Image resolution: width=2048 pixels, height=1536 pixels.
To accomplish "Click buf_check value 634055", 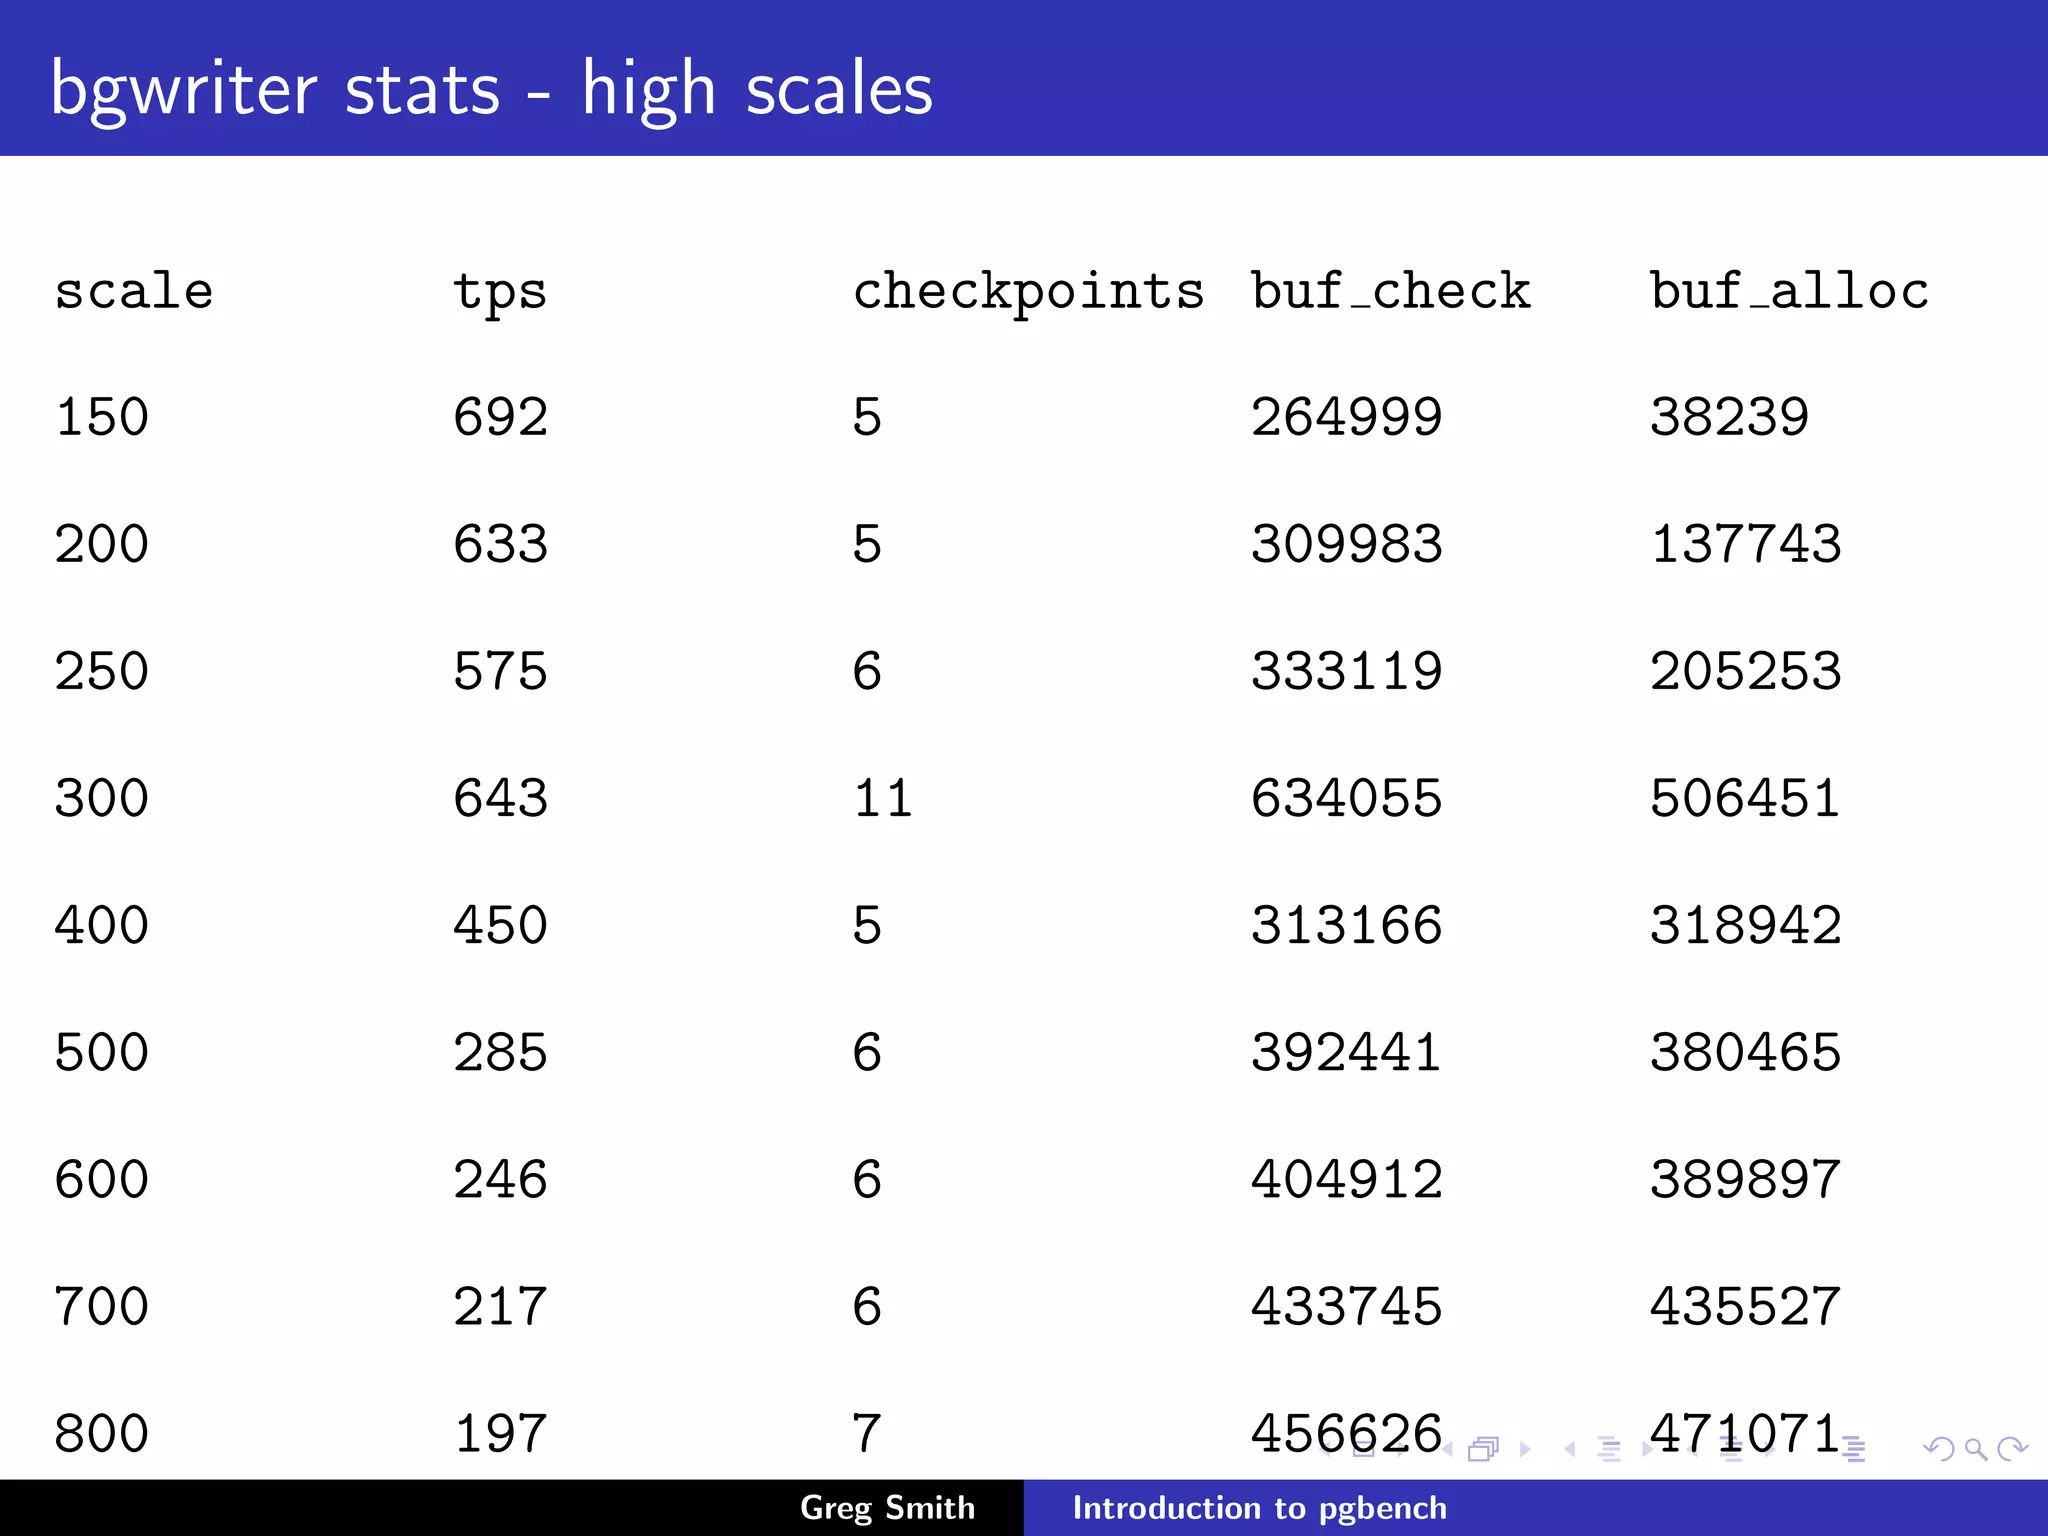I will [x=1346, y=798].
